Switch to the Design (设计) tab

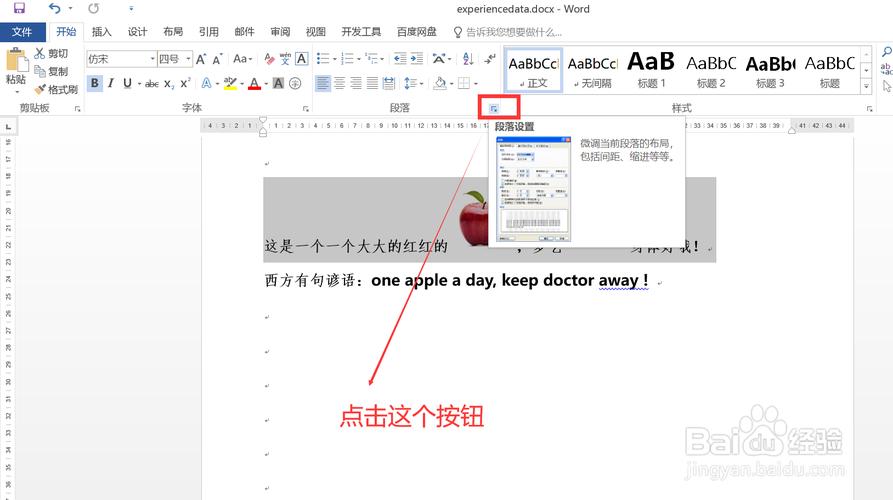pos(137,32)
